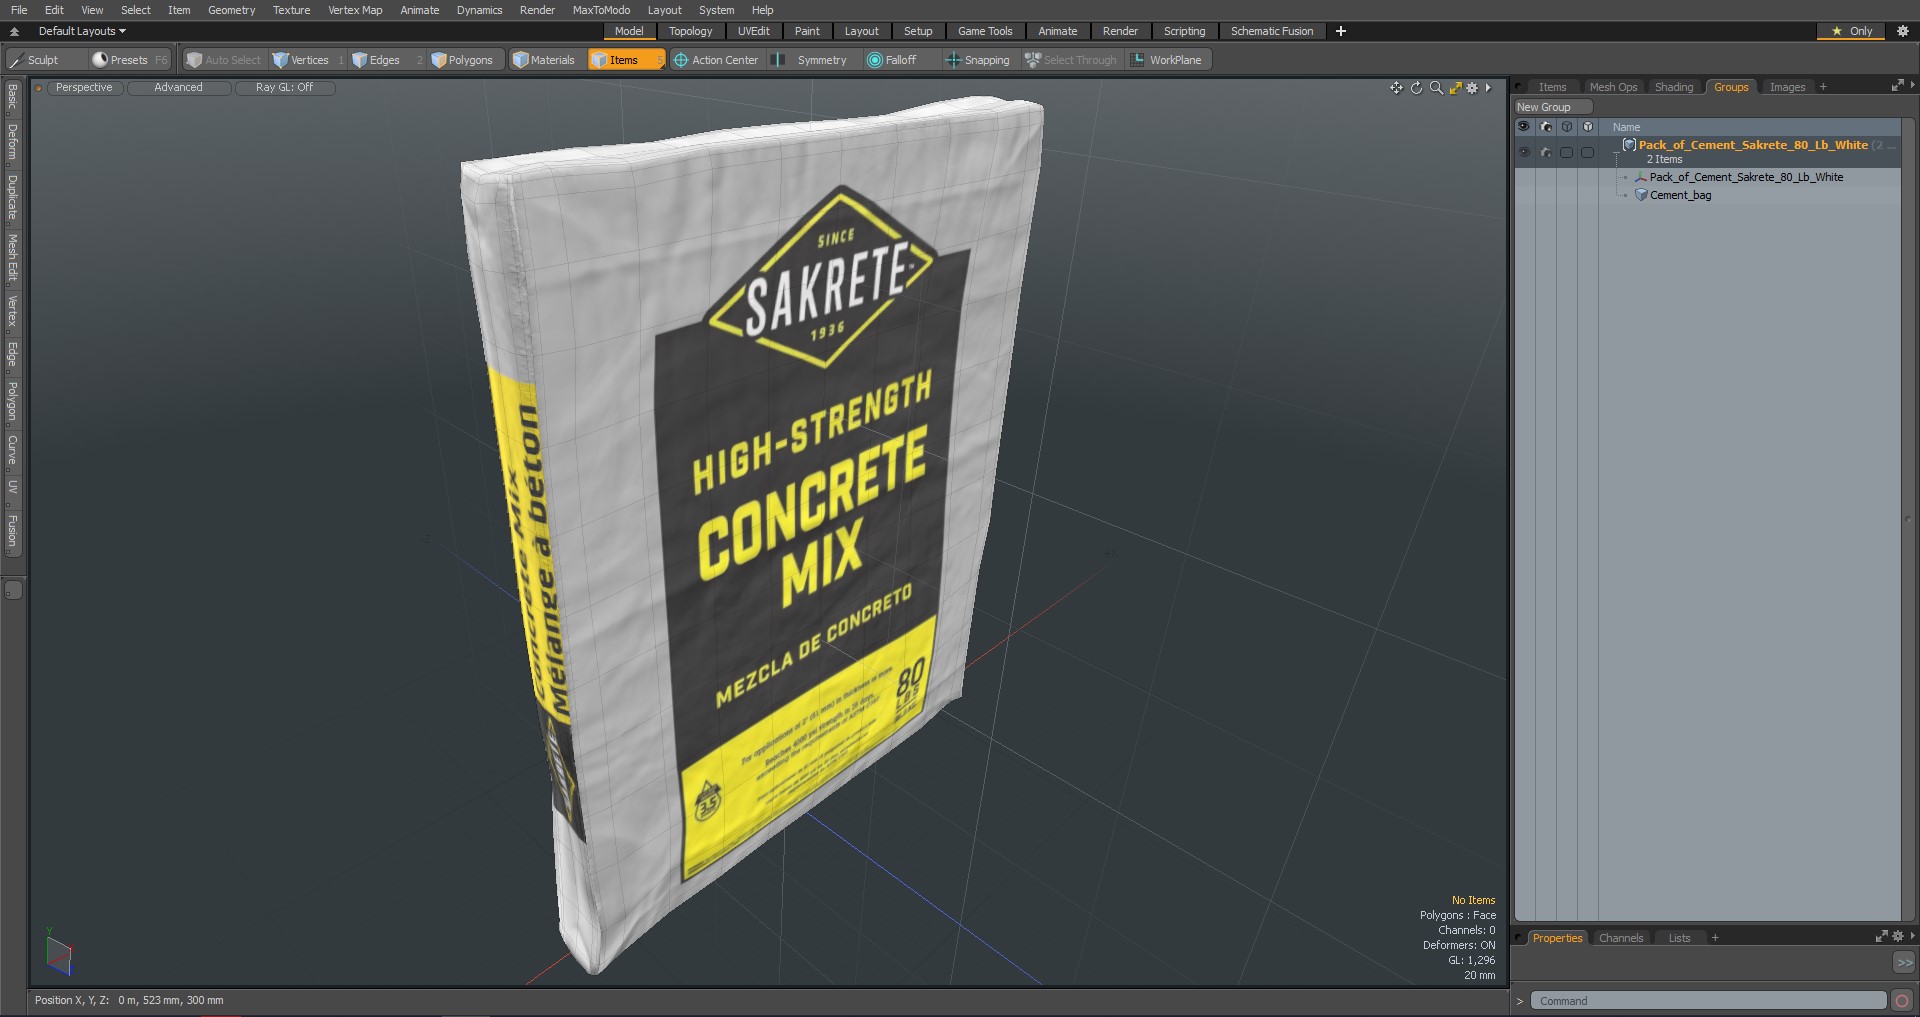Add a new layout tab
This screenshot has height=1017, width=1920.
(1341, 31)
